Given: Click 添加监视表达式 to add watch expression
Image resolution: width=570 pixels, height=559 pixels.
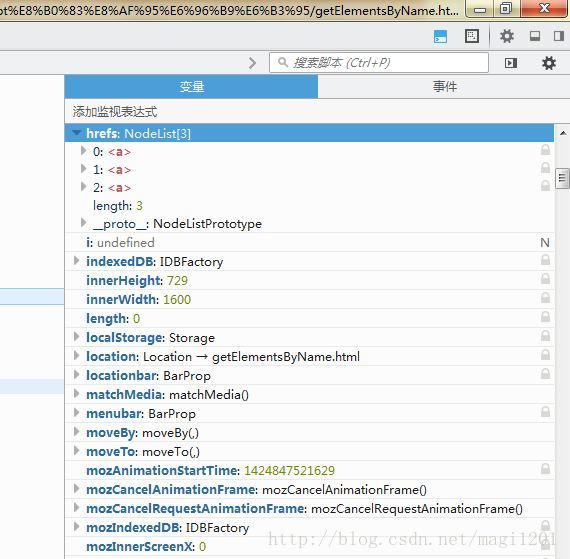Looking at the screenshot, I should [115, 112].
